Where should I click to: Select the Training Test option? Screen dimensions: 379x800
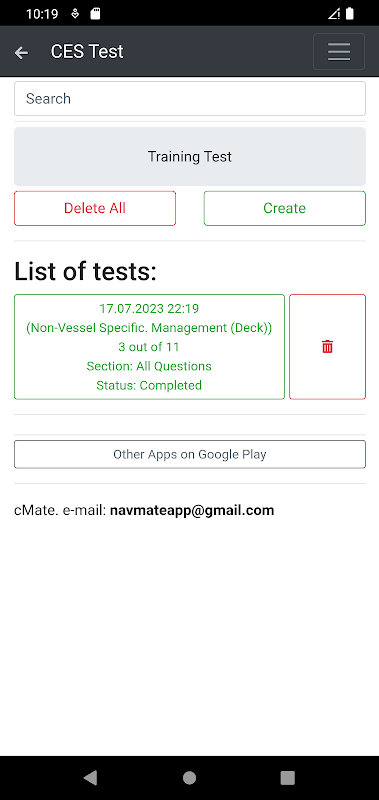190,156
